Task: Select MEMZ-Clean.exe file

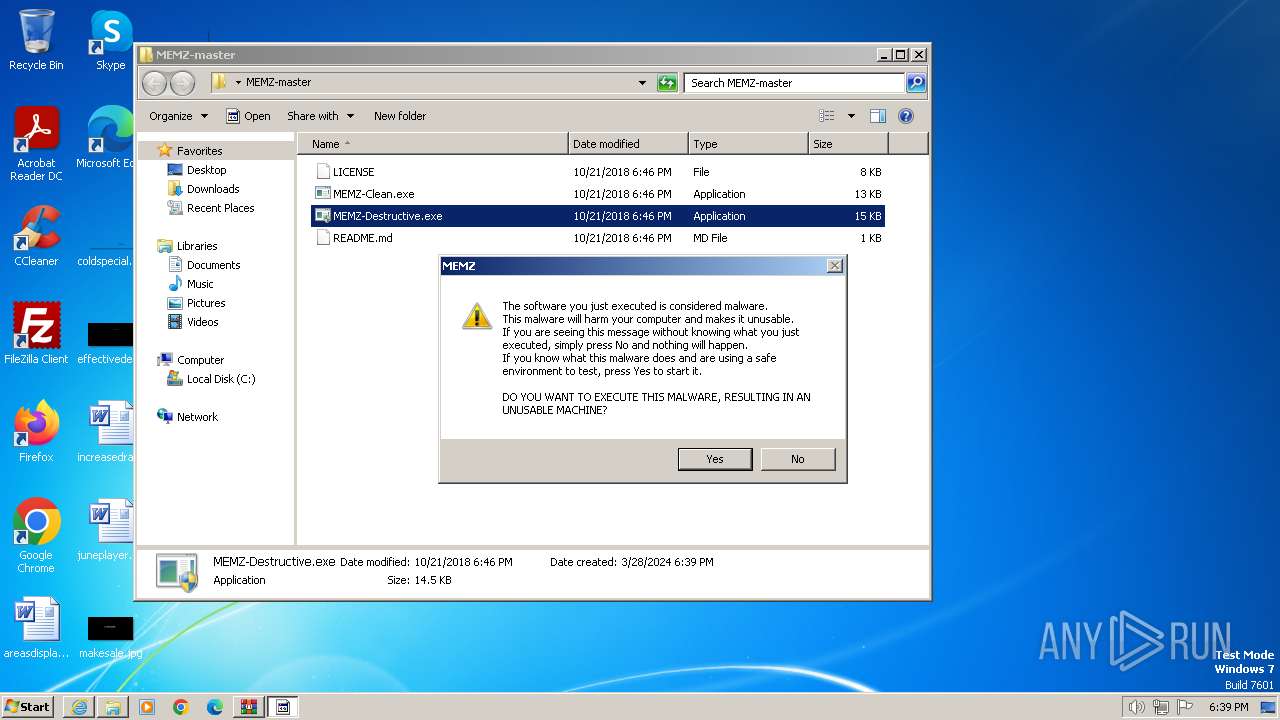Action: [598, 194]
